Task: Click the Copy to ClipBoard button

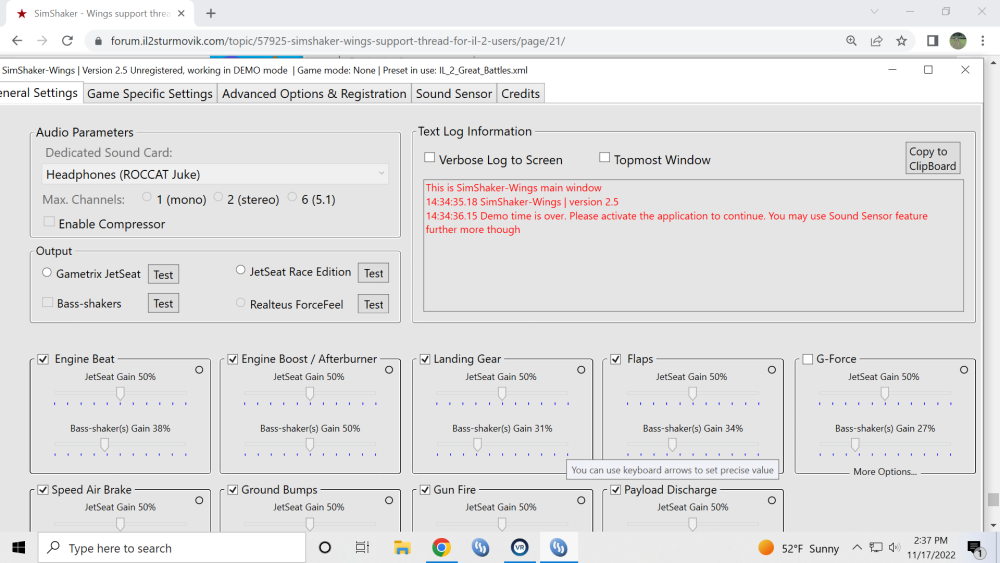Action: [x=932, y=159]
